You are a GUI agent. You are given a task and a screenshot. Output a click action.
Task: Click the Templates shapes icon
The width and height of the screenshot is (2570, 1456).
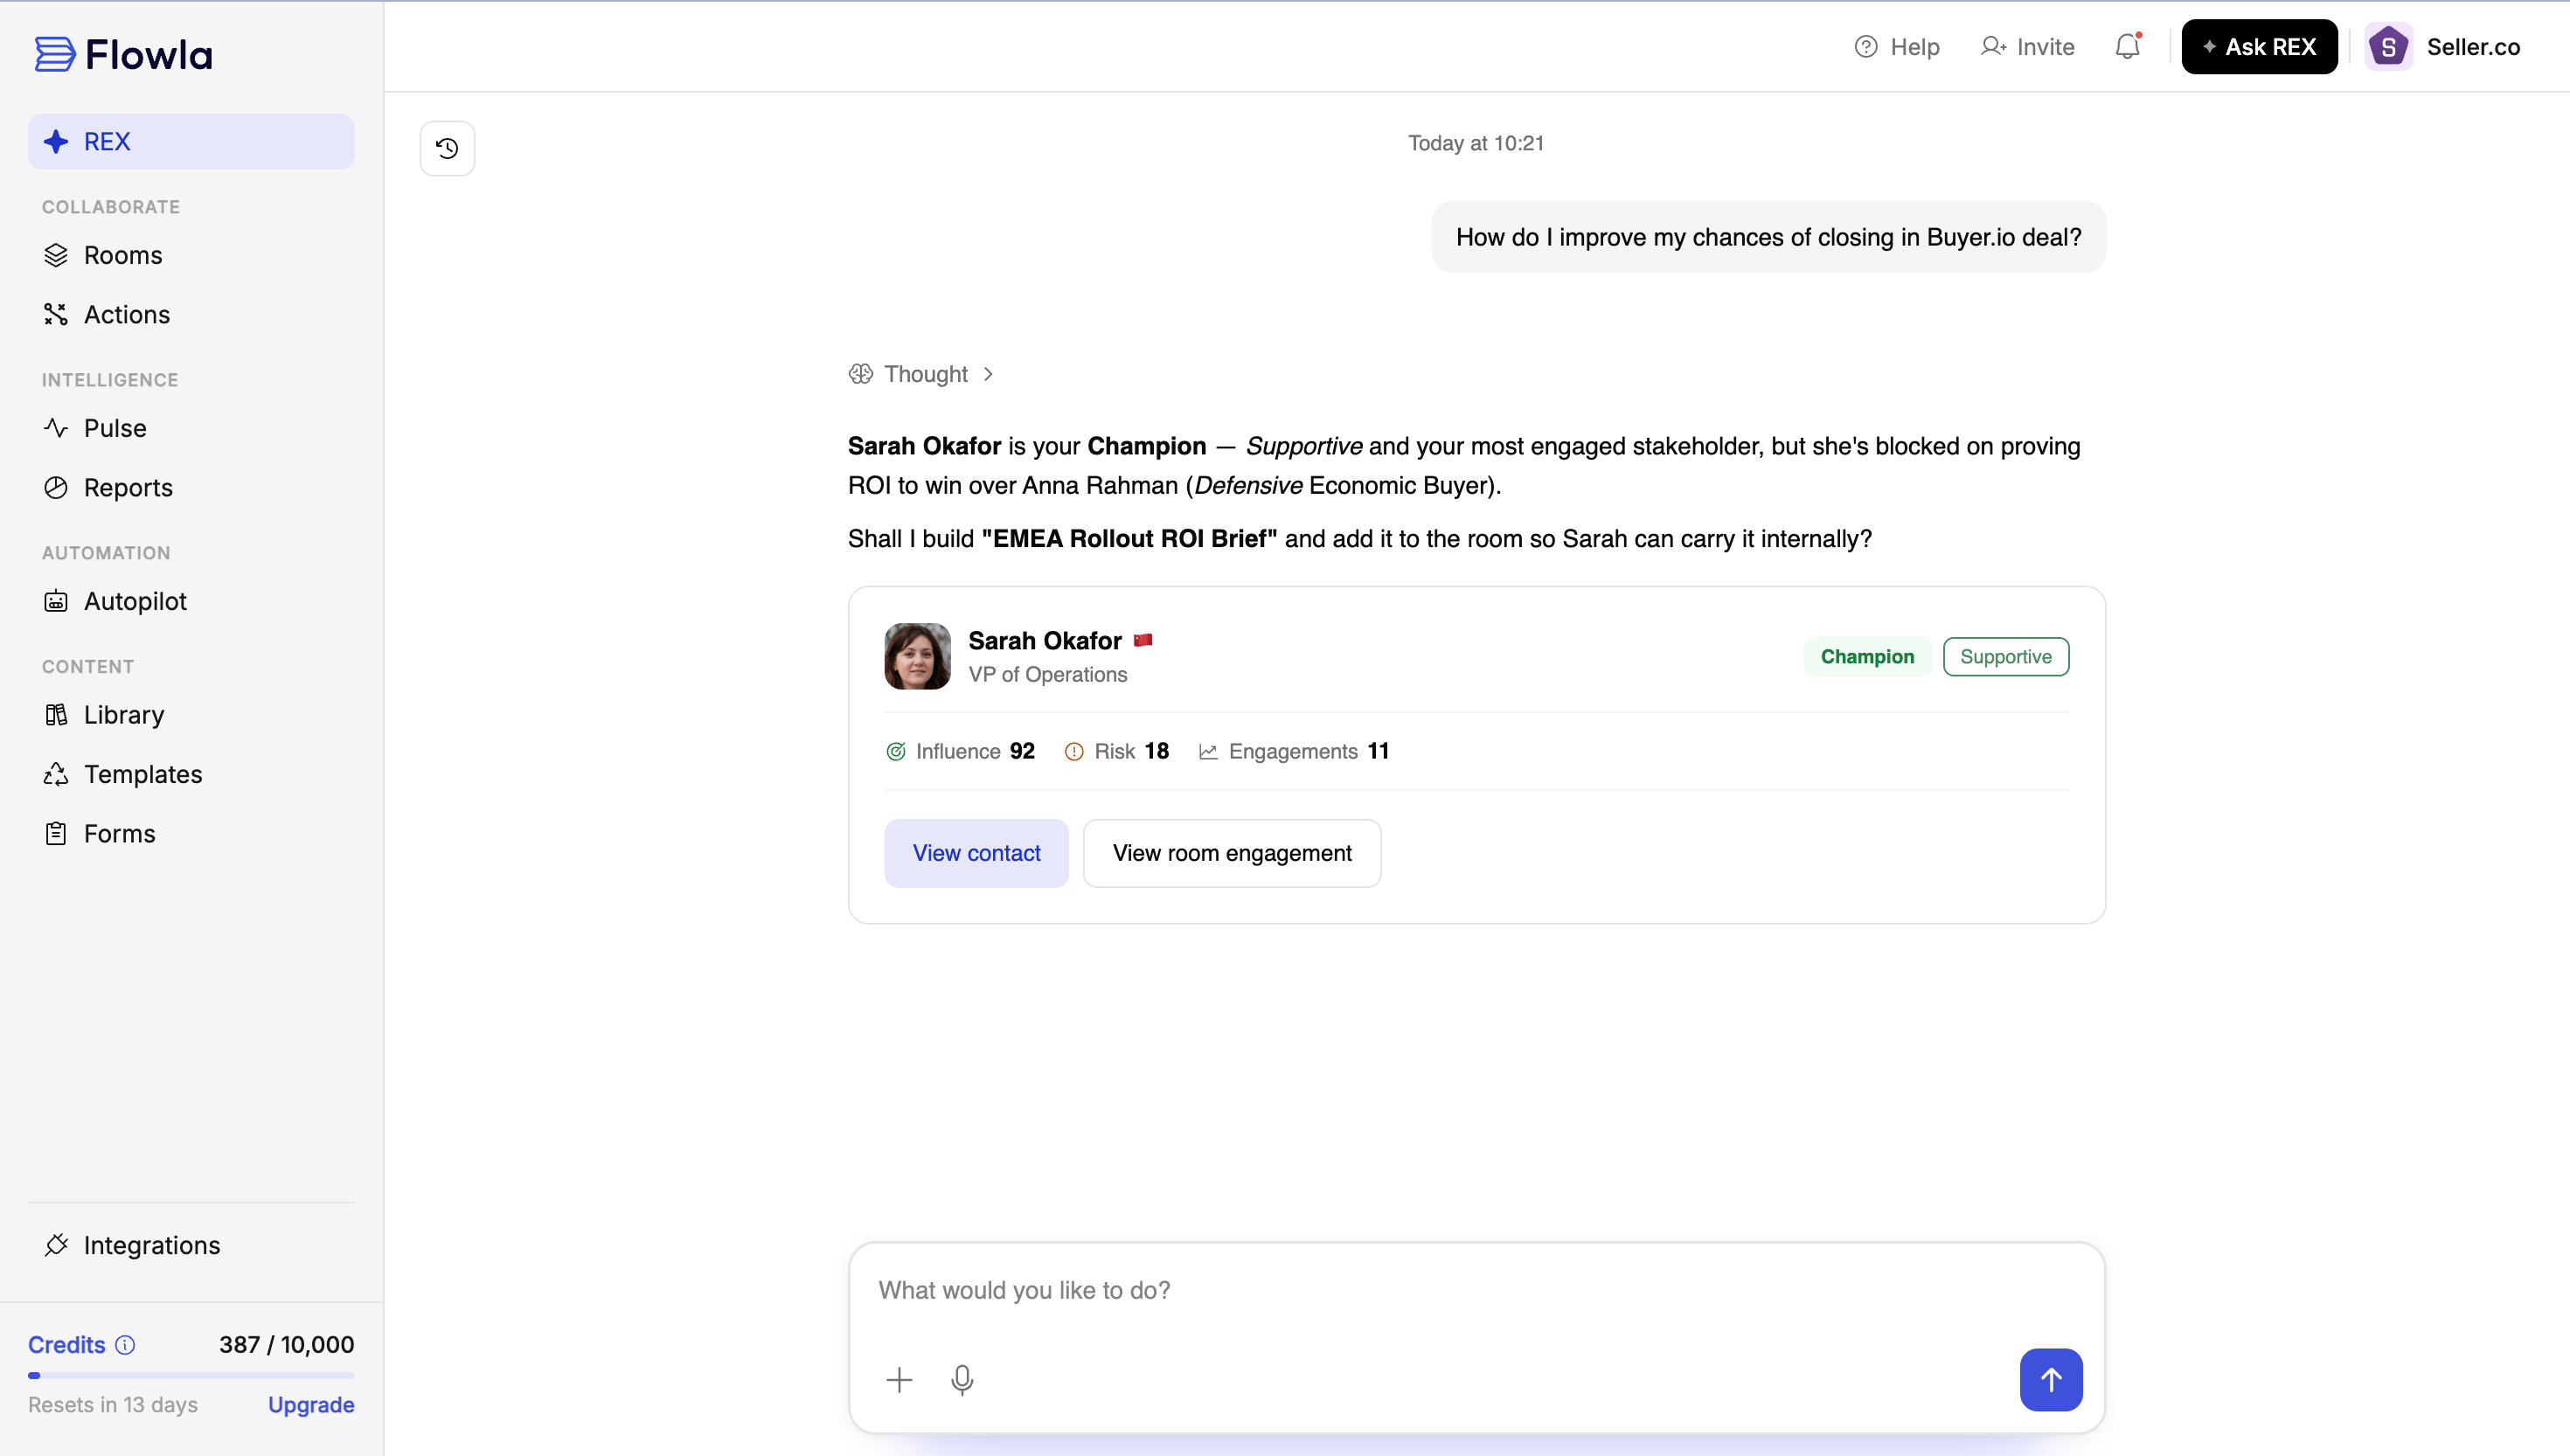[x=56, y=774]
